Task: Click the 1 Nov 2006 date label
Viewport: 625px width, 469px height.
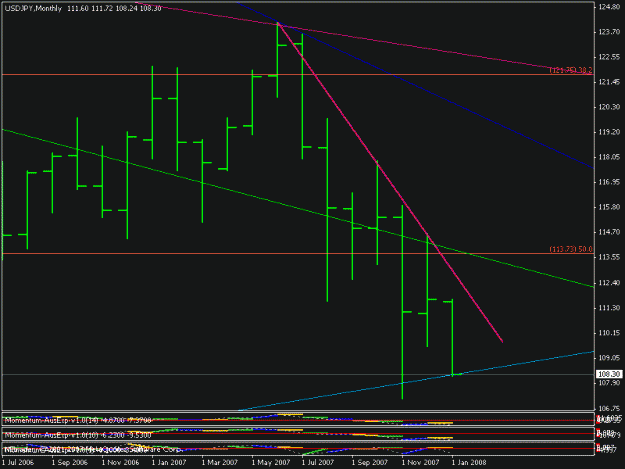Action: [x=120, y=463]
